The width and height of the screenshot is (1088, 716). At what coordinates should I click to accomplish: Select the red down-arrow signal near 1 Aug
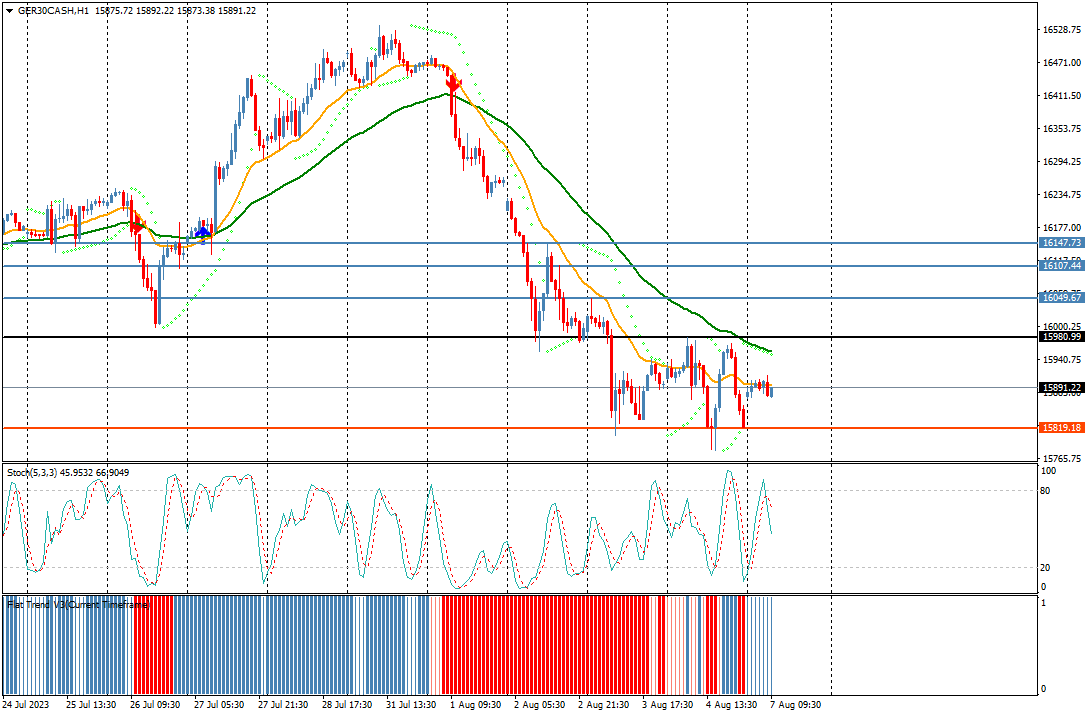tap(452, 85)
